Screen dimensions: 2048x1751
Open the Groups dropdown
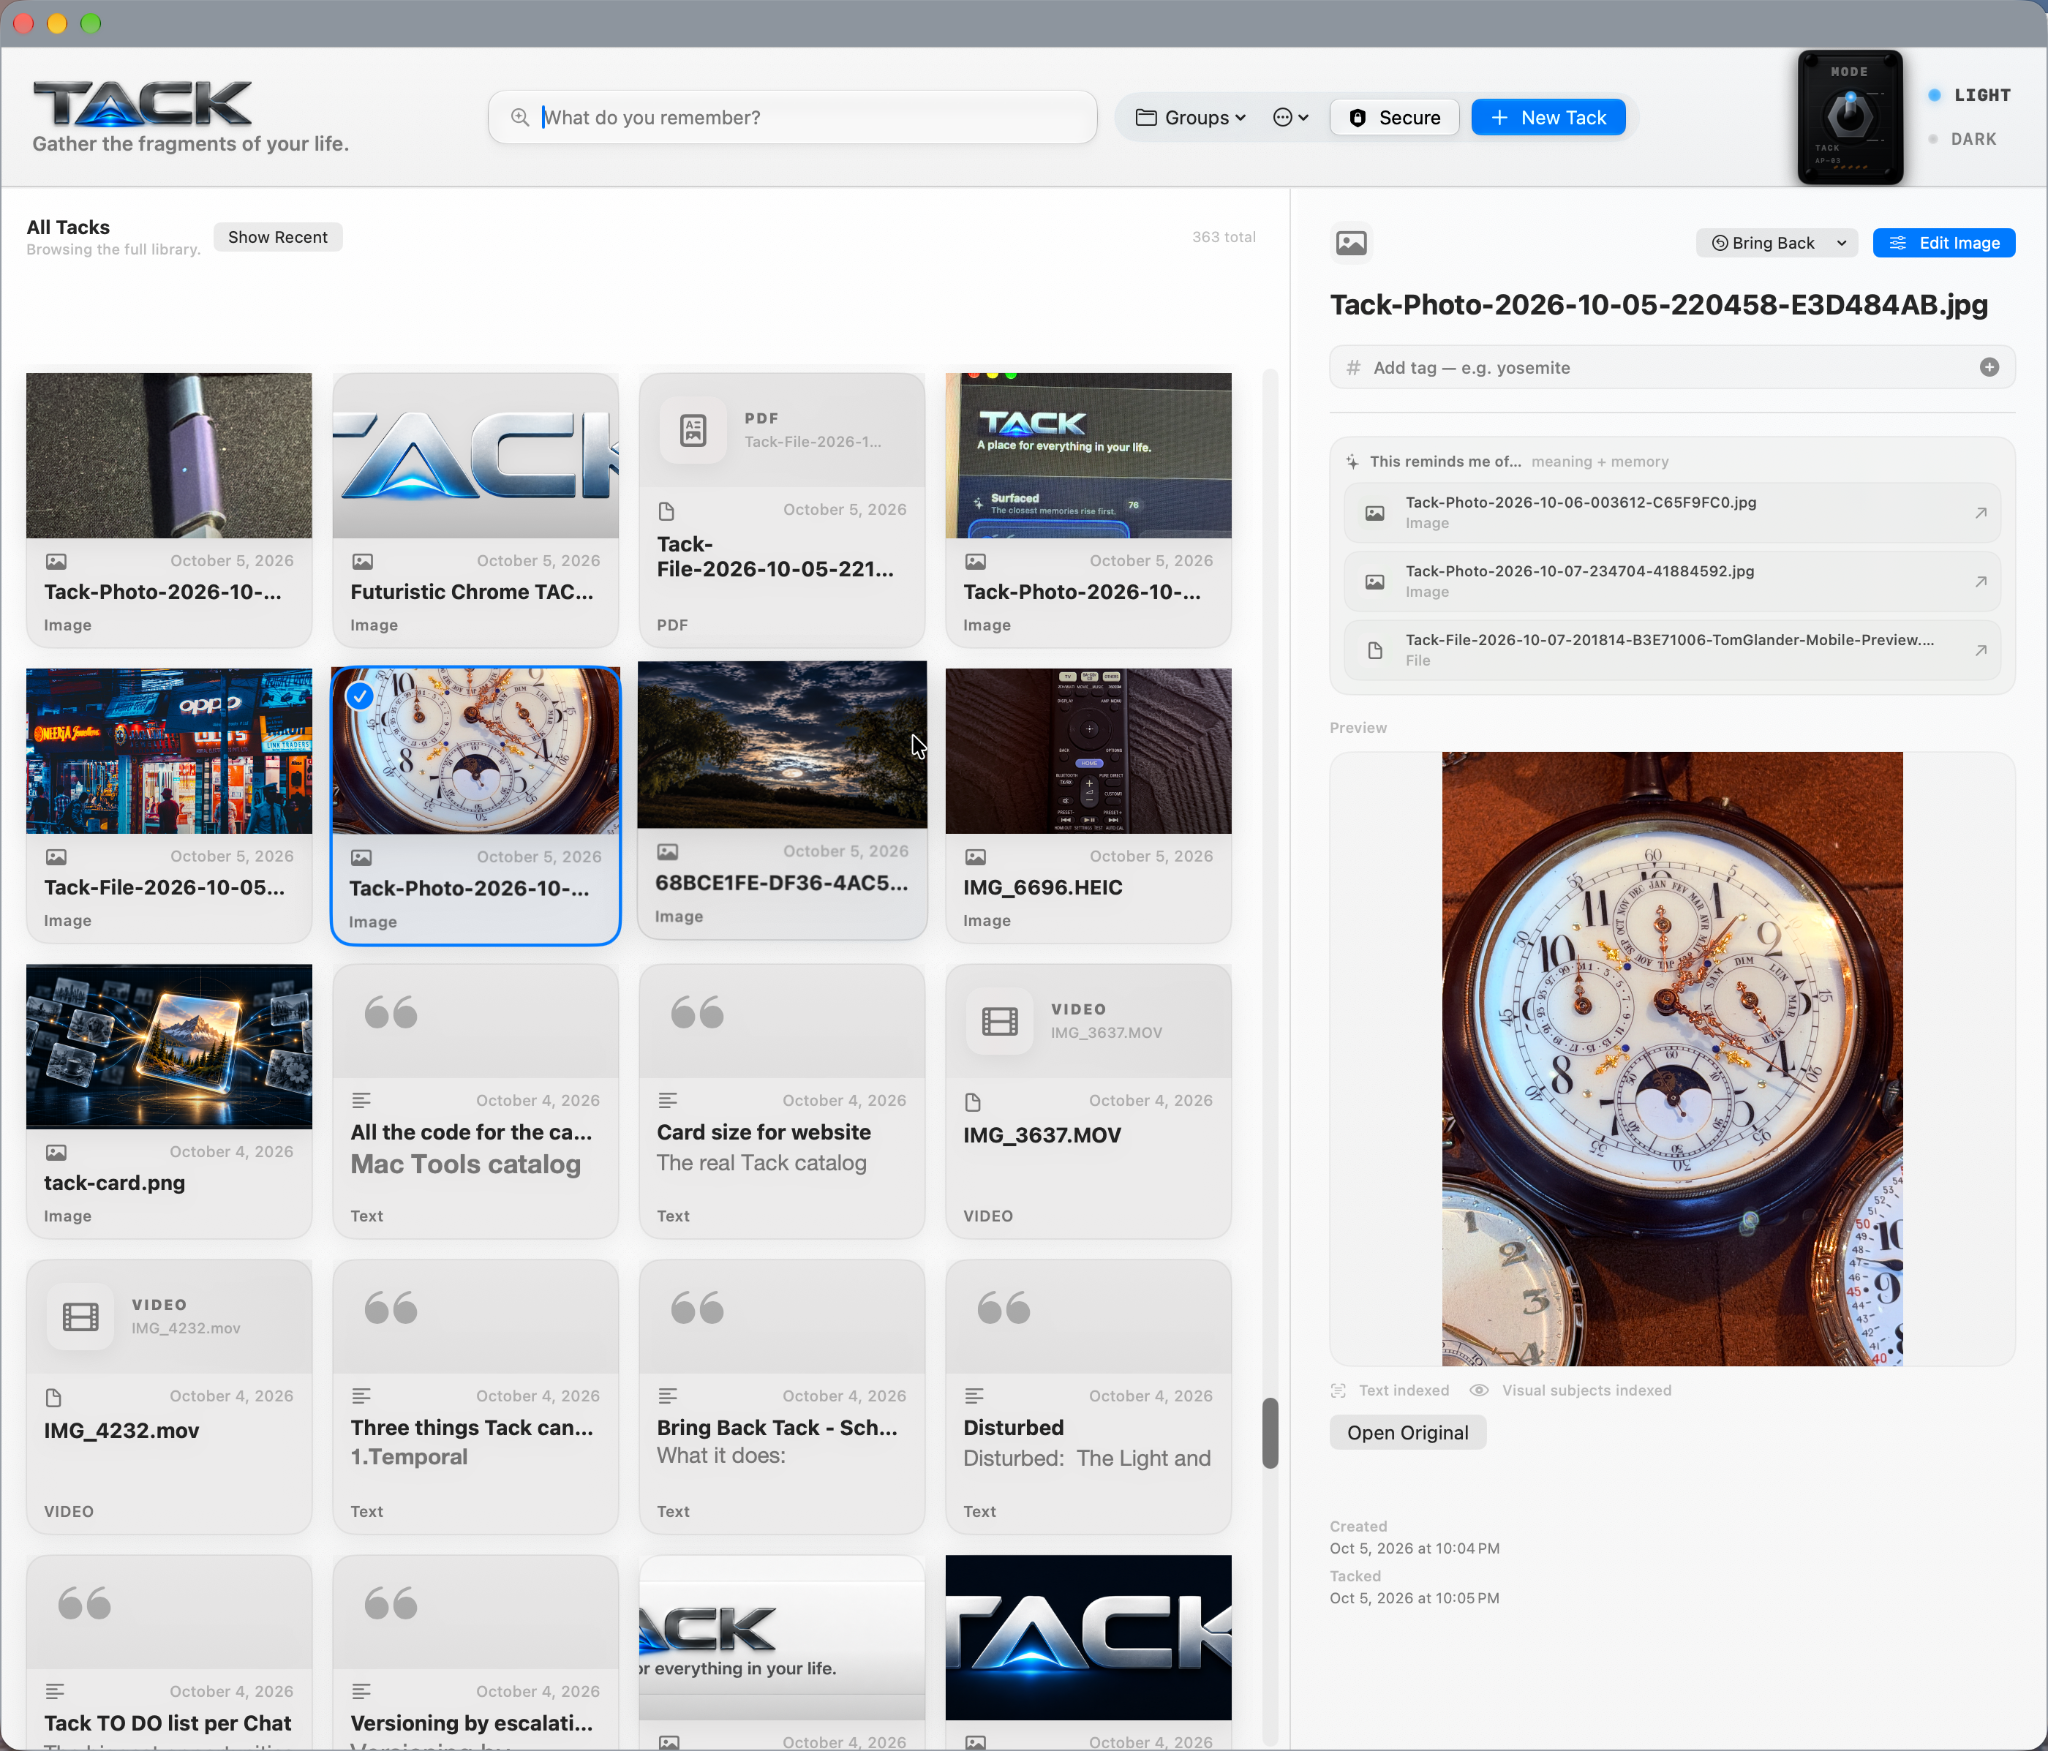1191,118
